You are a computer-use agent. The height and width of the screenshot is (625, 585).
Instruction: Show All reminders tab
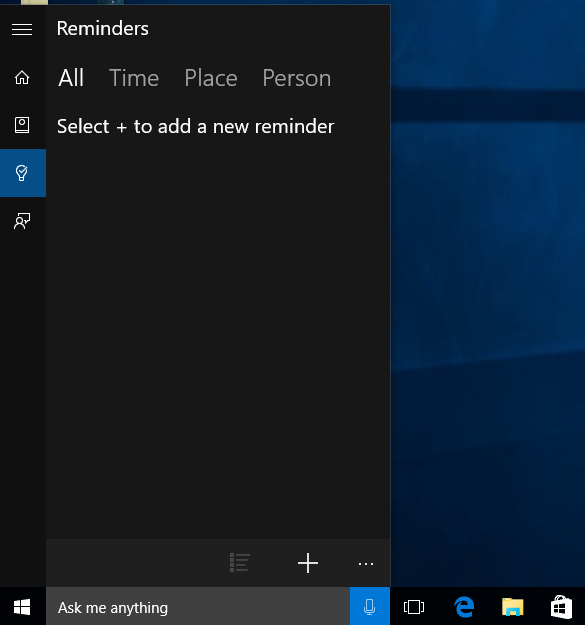pos(71,78)
